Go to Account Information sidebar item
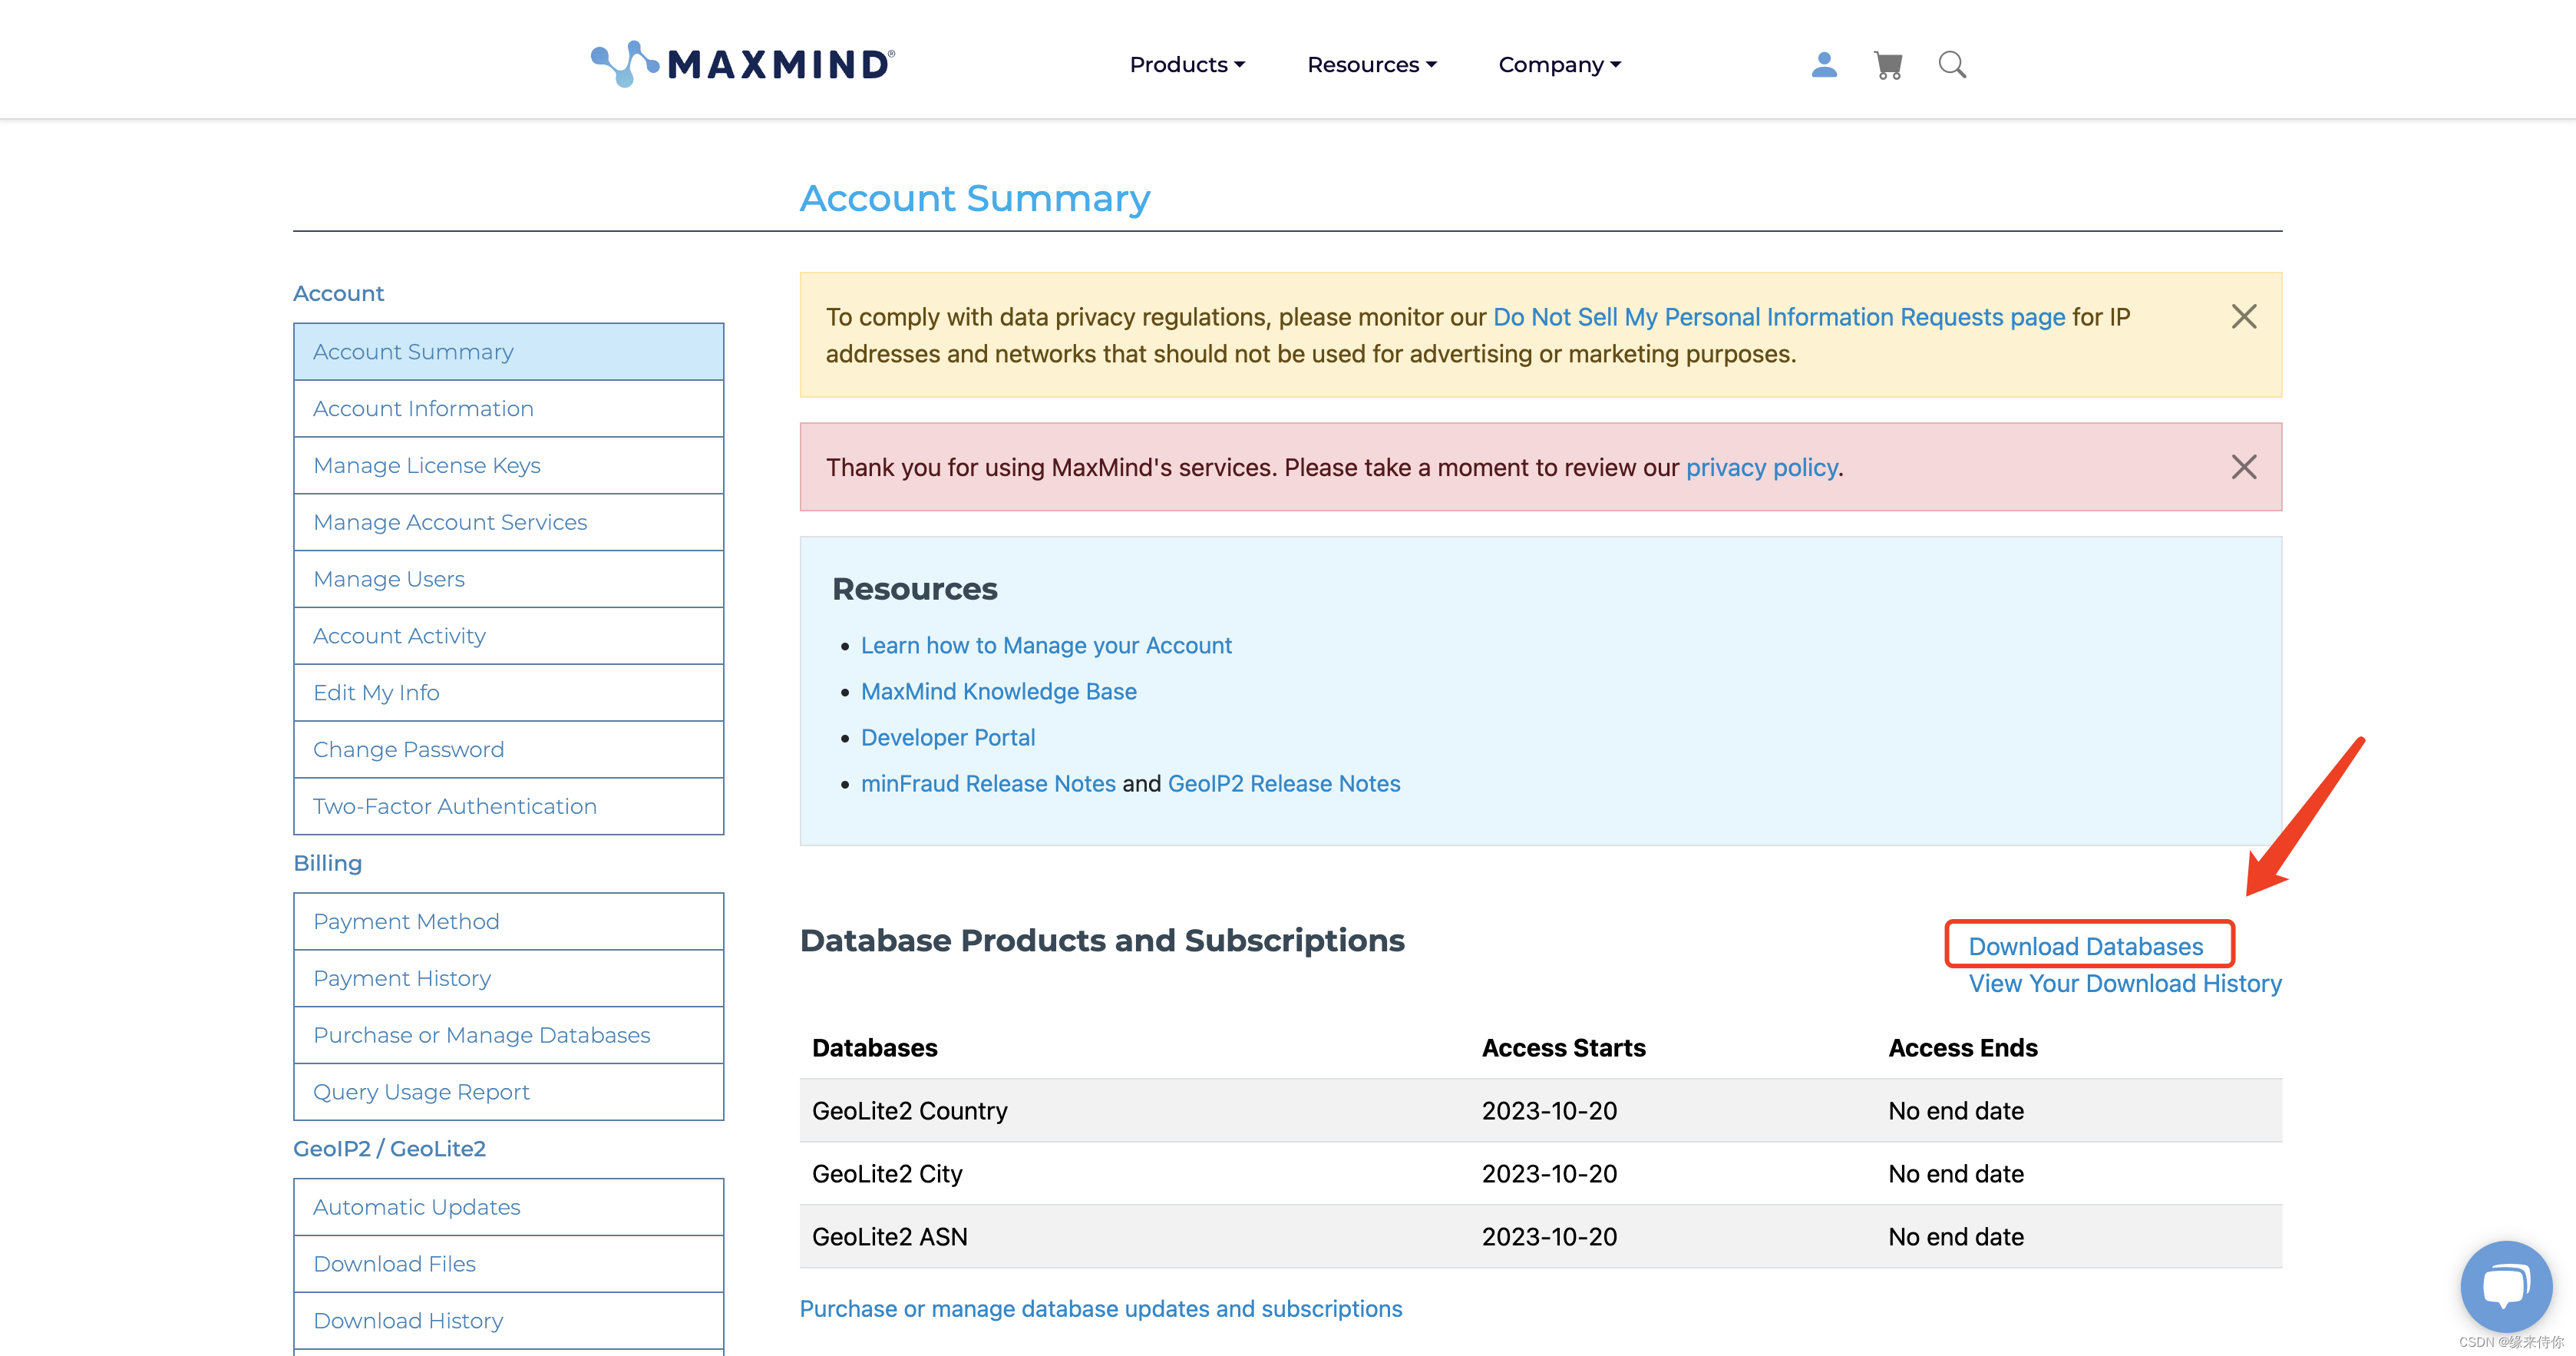Screen dimensions: 2576x1356 tap(423, 408)
